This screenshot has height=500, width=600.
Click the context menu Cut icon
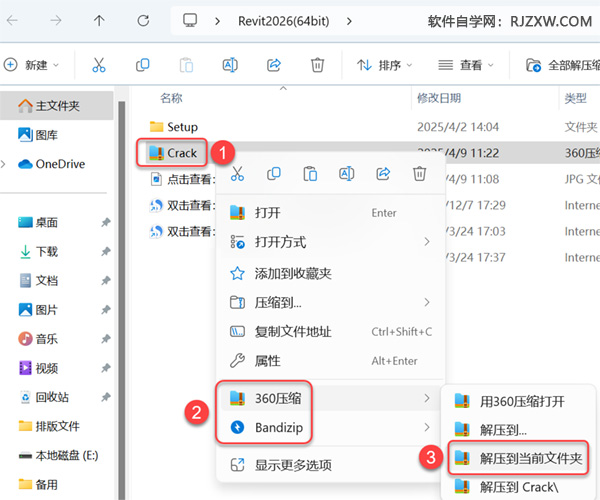[x=237, y=174]
